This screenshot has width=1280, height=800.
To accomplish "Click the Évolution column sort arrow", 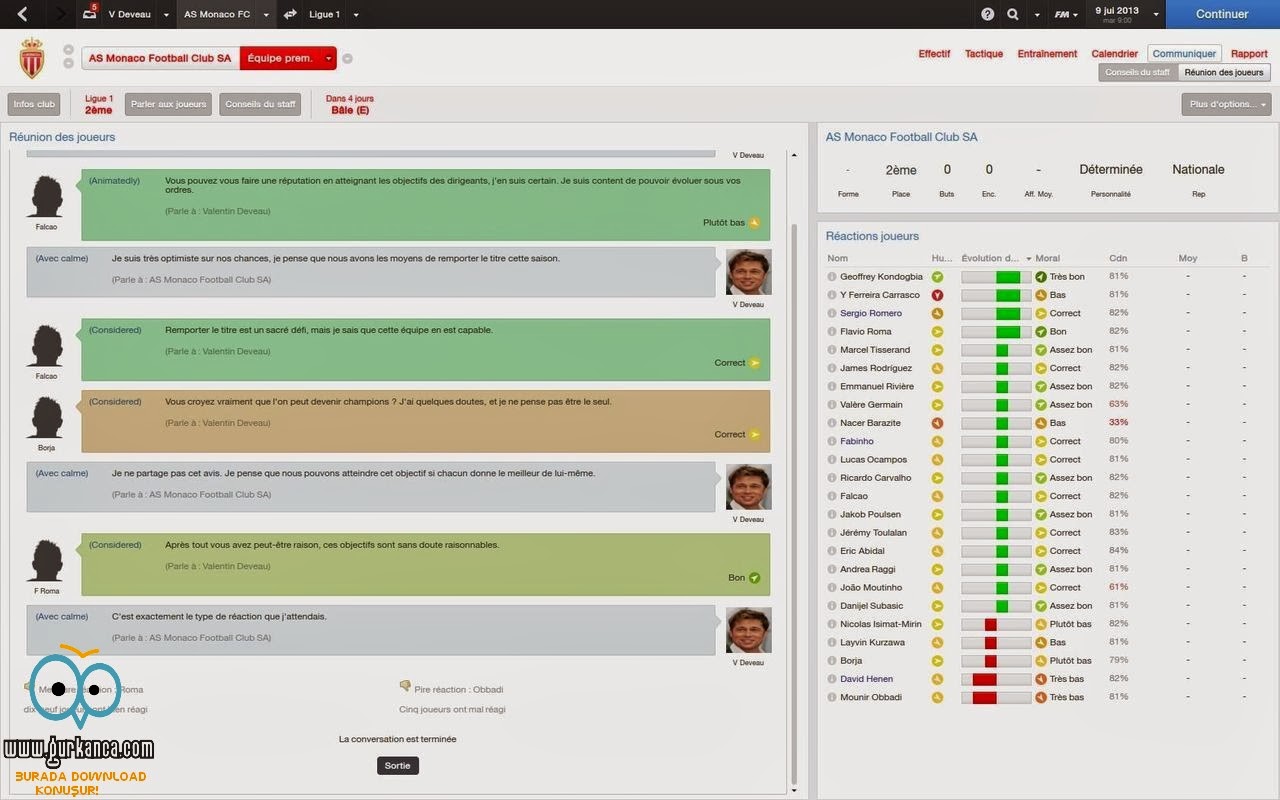I will click(1027, 259).
